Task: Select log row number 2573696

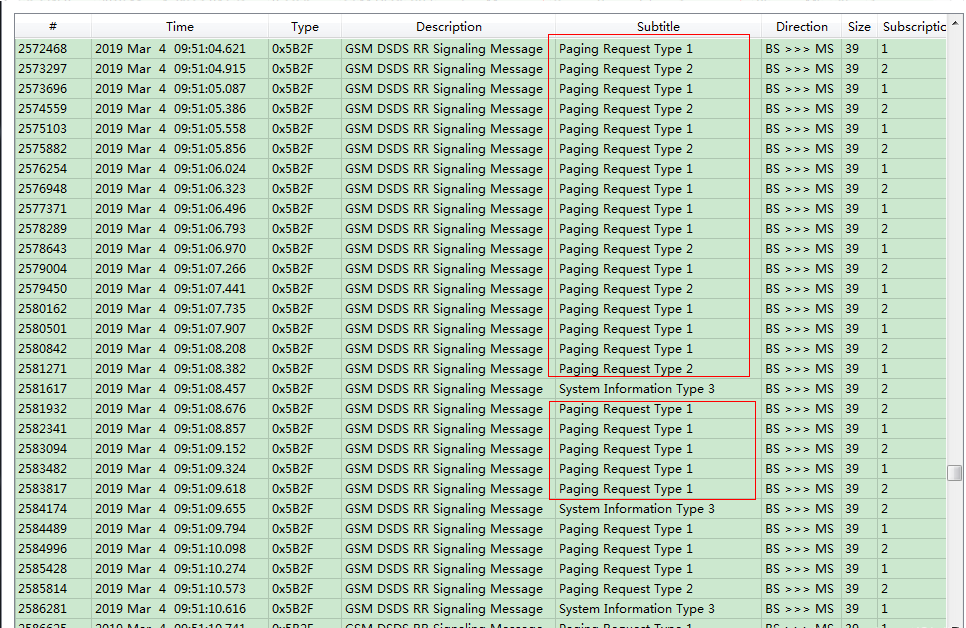Action: tap(480, 89)
